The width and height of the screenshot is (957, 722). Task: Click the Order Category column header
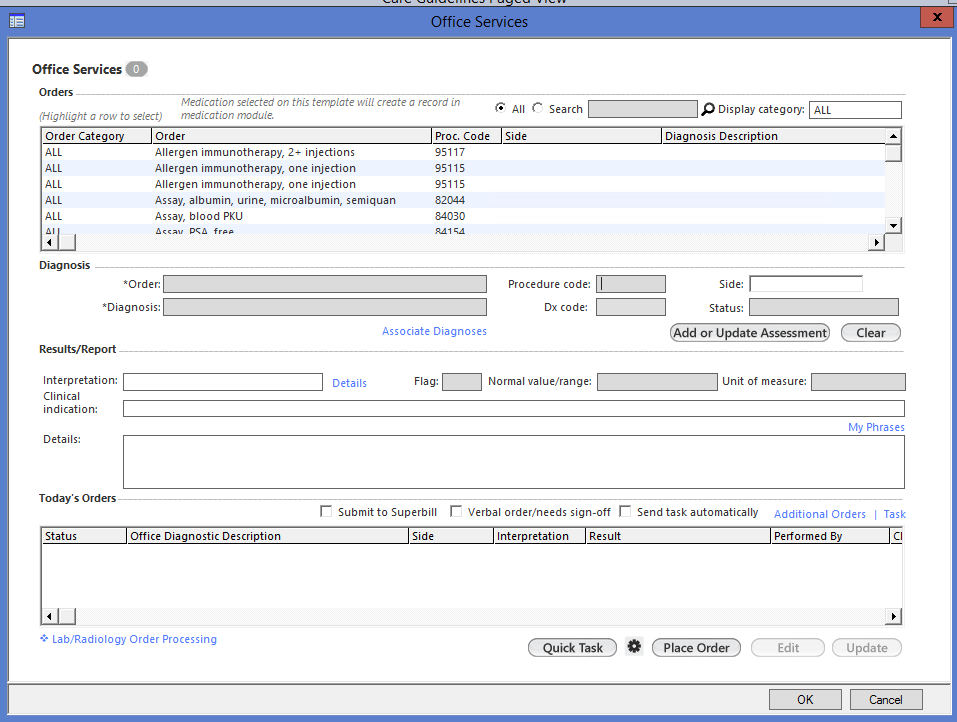96,136
